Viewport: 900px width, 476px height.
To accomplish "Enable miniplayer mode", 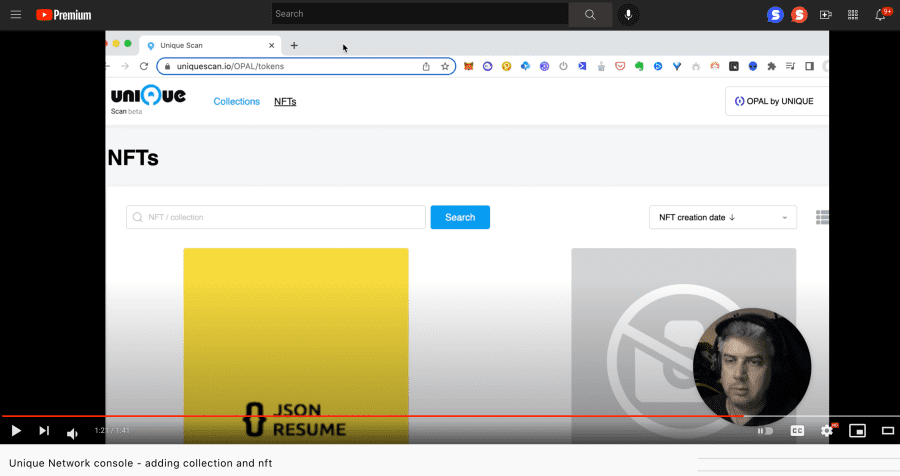I will pyautogui.click(x=858, y=431).
